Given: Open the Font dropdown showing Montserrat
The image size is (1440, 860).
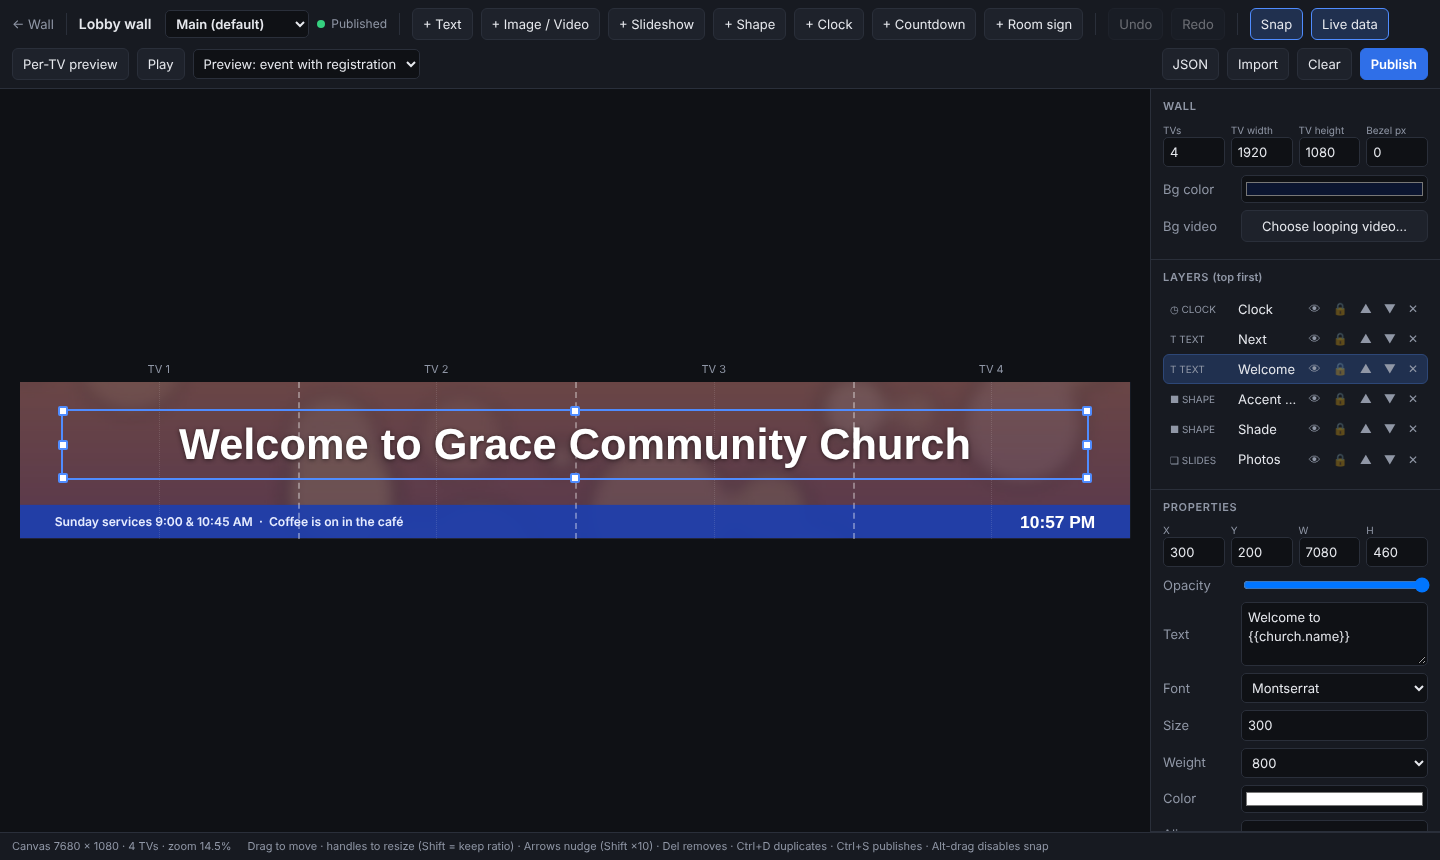Looking at the screenshot, I should [1334, 688].
